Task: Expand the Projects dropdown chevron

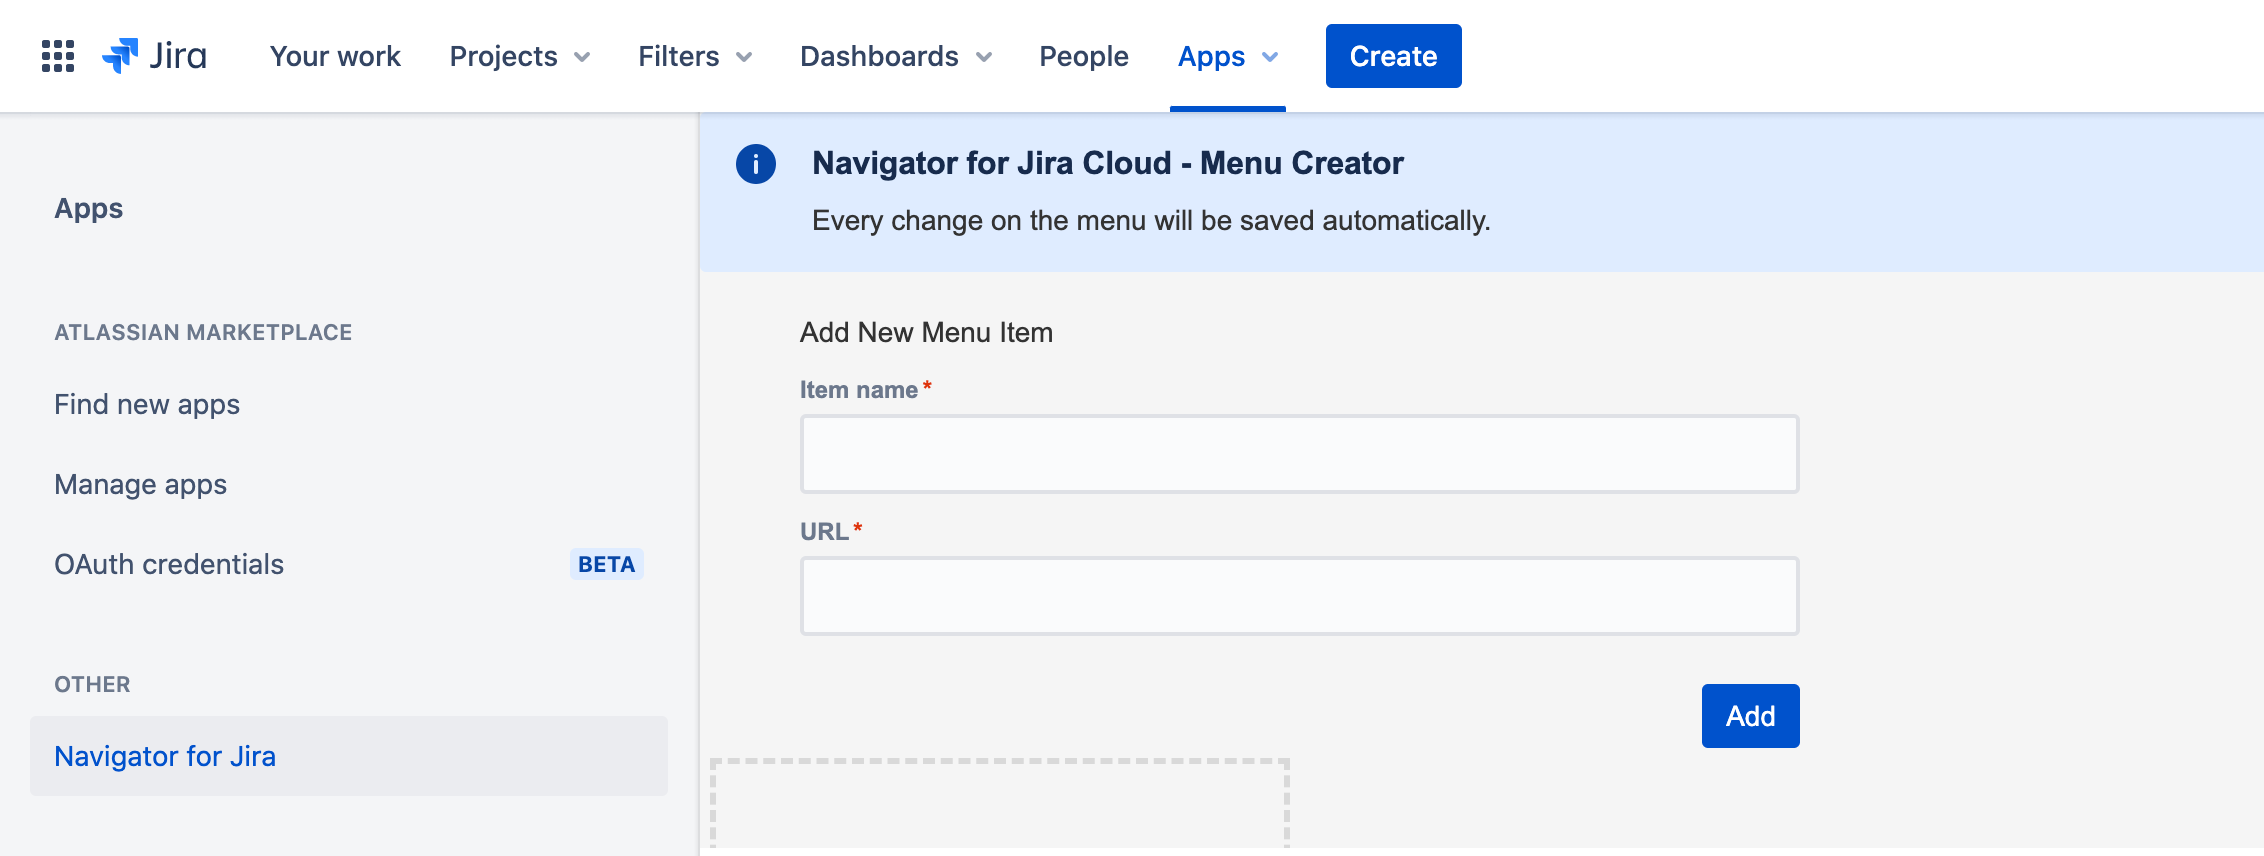Action: 582,57
